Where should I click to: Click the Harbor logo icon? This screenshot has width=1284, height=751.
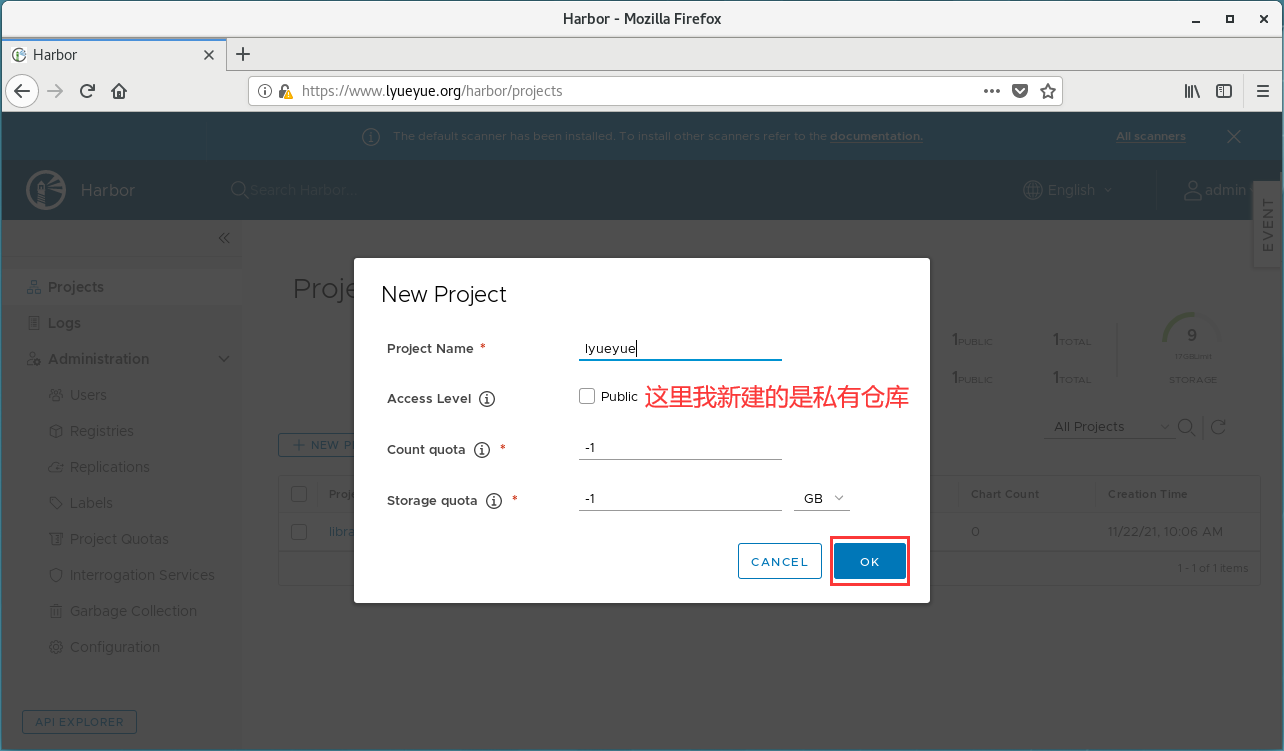pyautogui.click(x=44, y=190)
